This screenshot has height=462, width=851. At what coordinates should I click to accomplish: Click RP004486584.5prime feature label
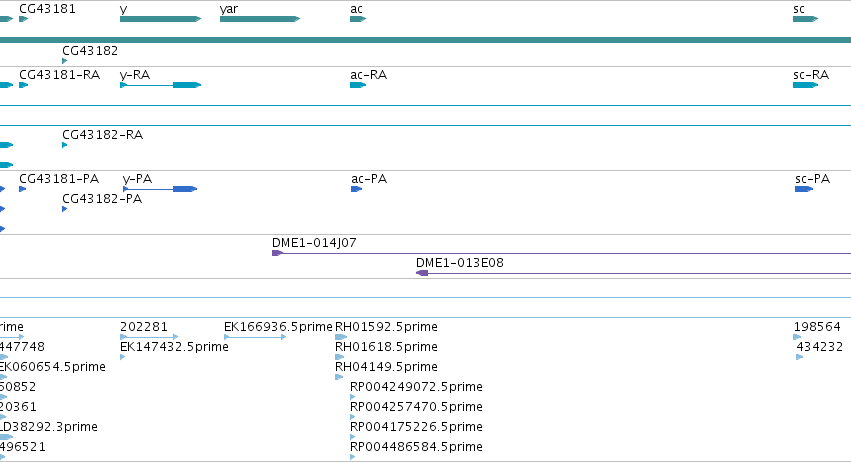pos(416,447)
